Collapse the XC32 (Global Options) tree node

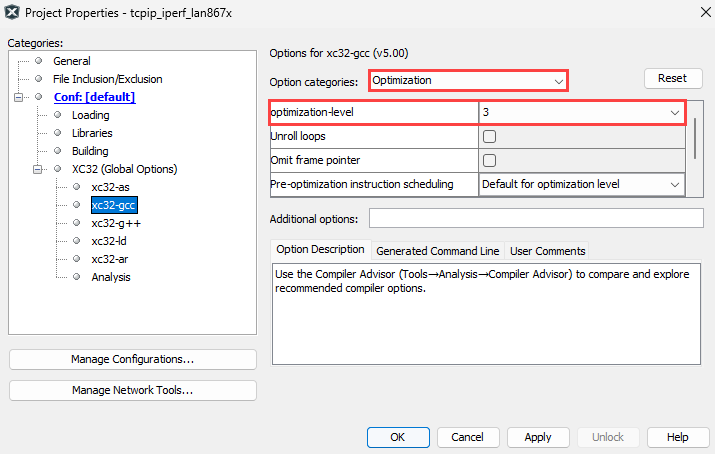38,169
